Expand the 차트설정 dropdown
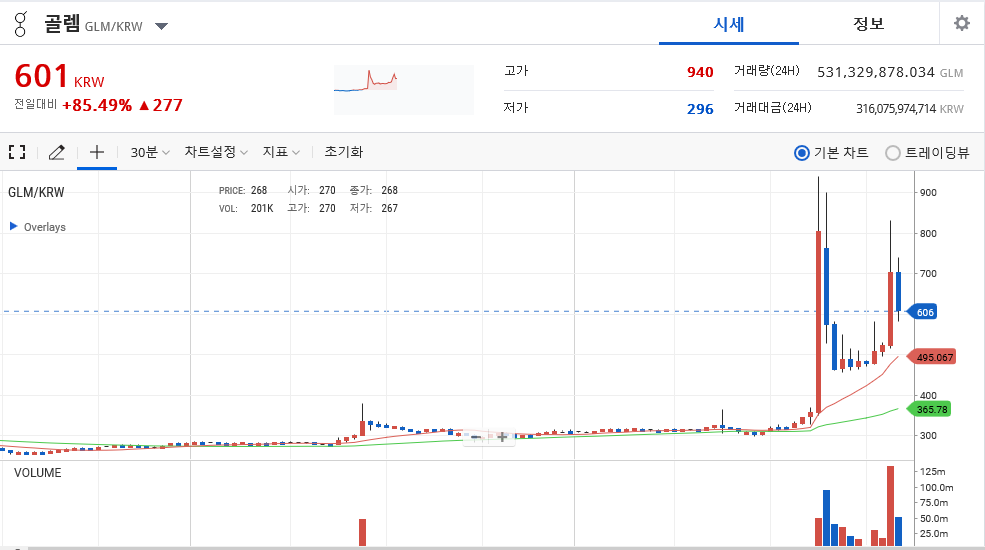The width and height of the screenshot is (985, 550). click(216, 152)
